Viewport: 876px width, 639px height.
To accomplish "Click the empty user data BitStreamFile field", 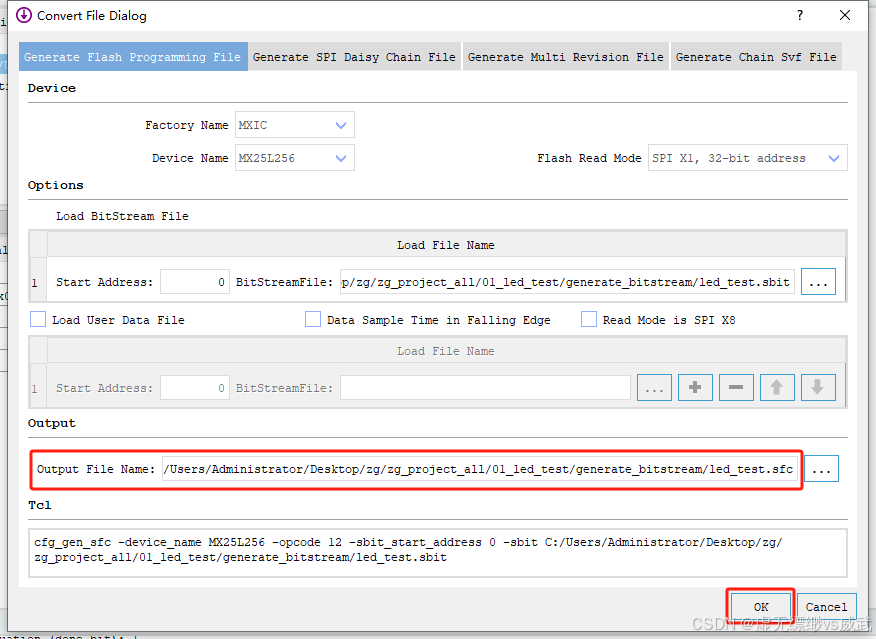I will (485, 387).
